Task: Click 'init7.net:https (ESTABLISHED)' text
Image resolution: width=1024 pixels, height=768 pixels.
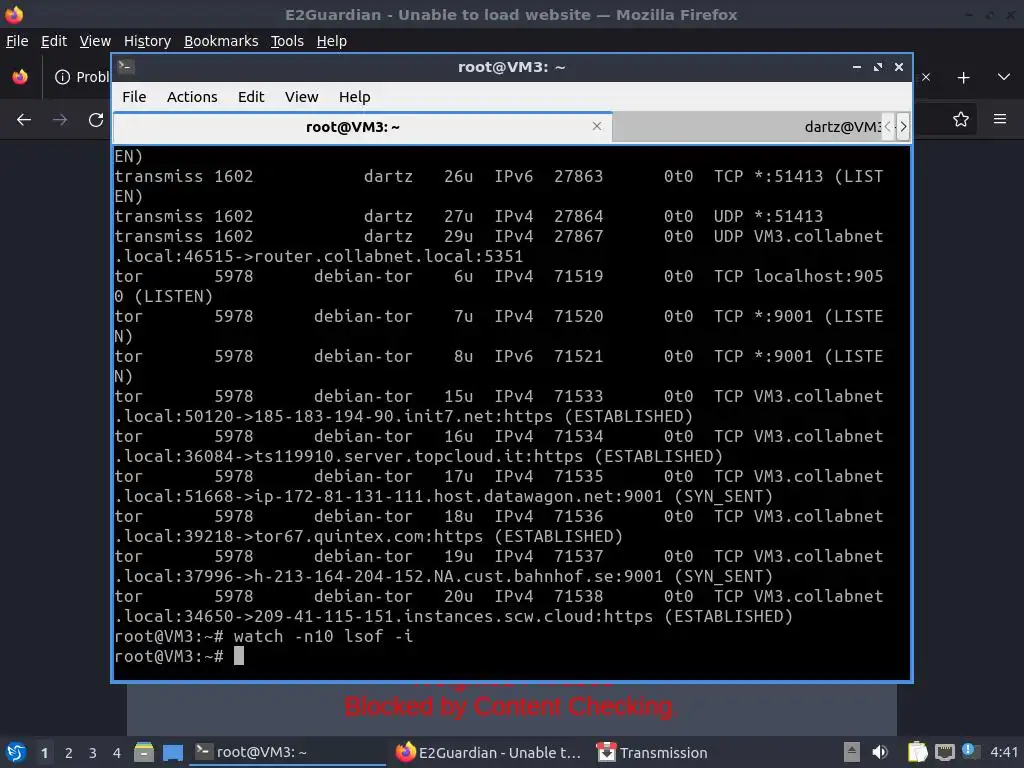Action: tap(549, 416)
